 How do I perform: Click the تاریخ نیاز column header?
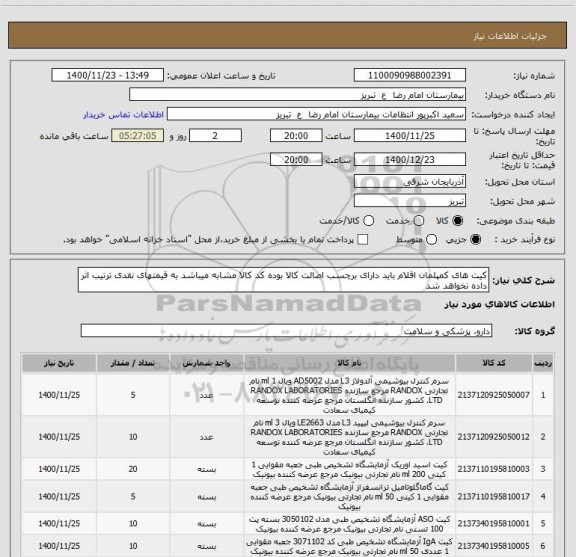59,363
